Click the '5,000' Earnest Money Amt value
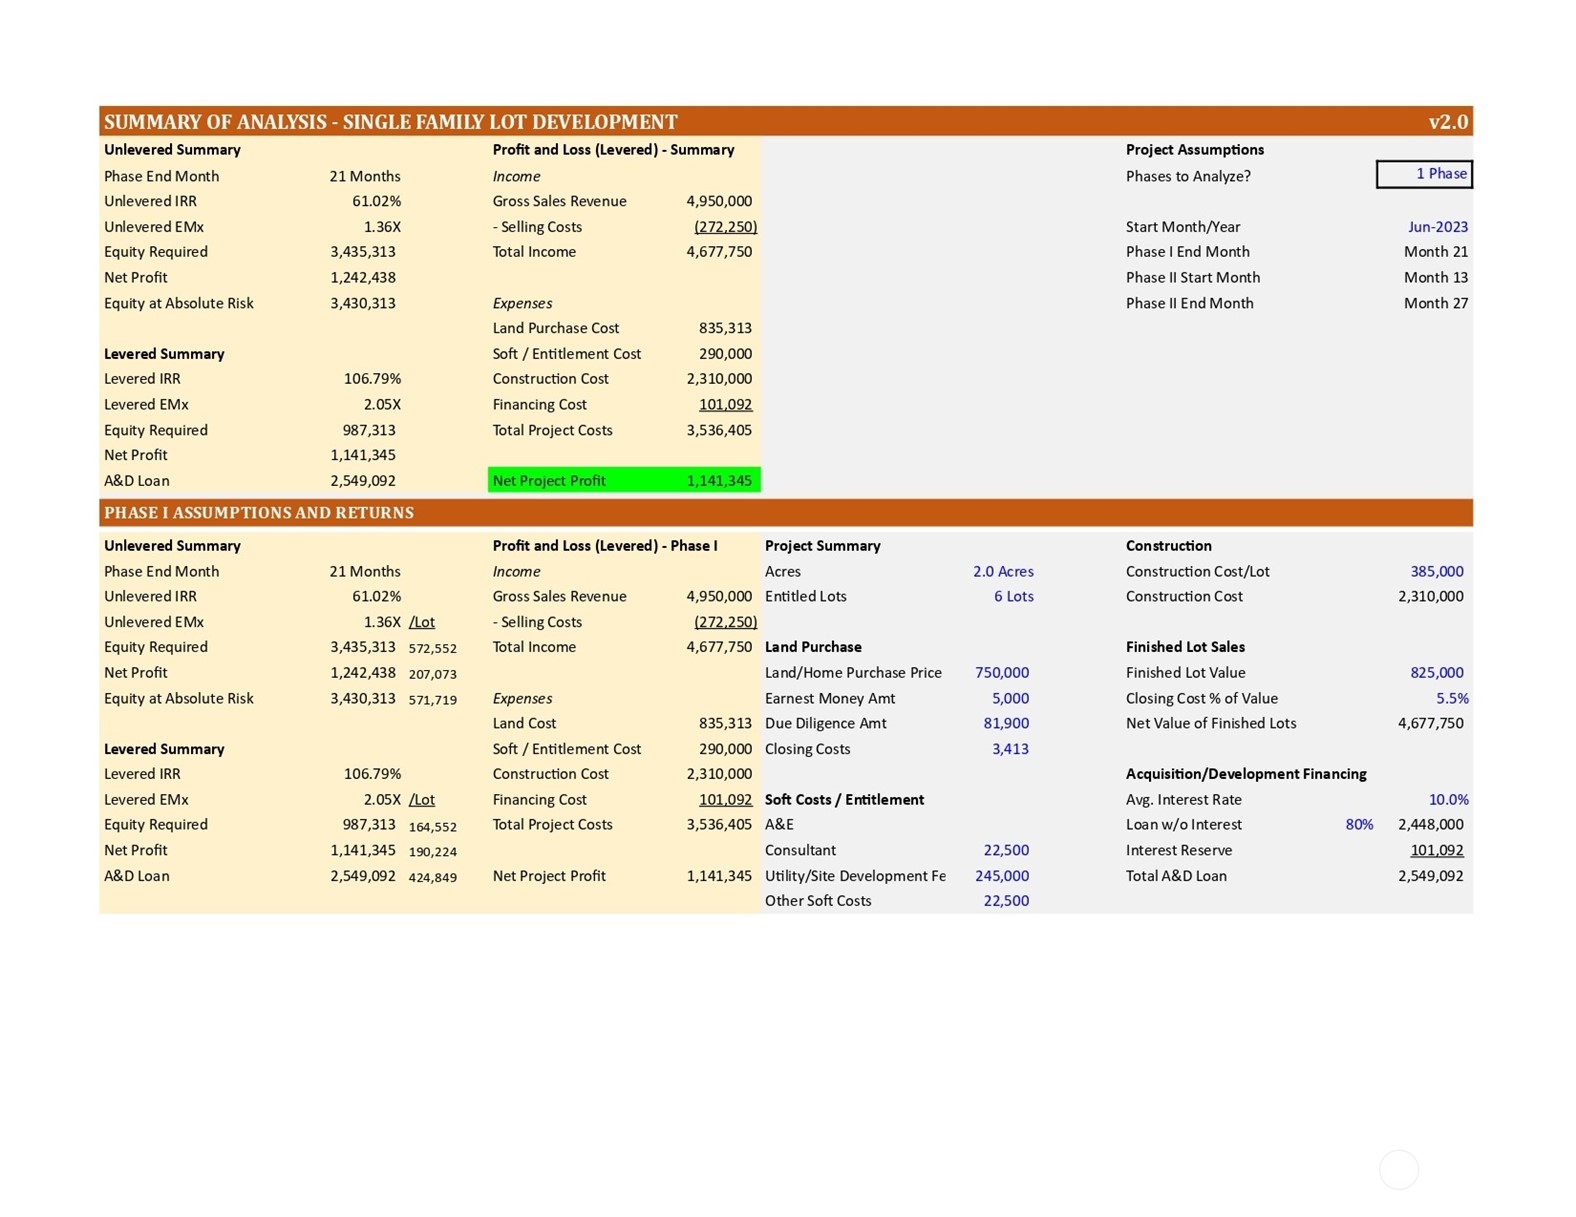 click(1010, 699)
